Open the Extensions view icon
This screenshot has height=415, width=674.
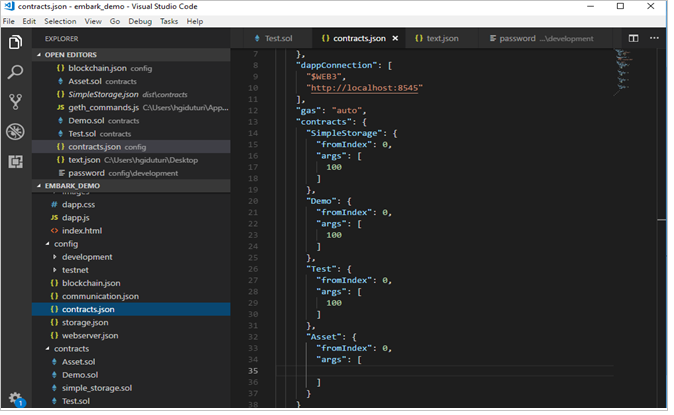coord(15,162)
